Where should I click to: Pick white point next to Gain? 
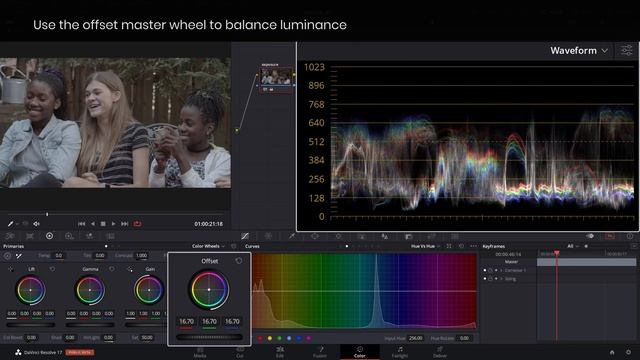tap(130, 269)
